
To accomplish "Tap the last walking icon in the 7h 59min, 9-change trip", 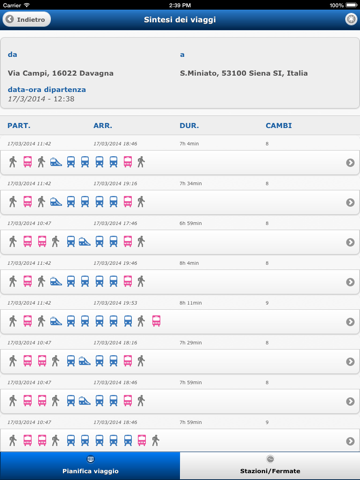I will [x=156, y=440].
